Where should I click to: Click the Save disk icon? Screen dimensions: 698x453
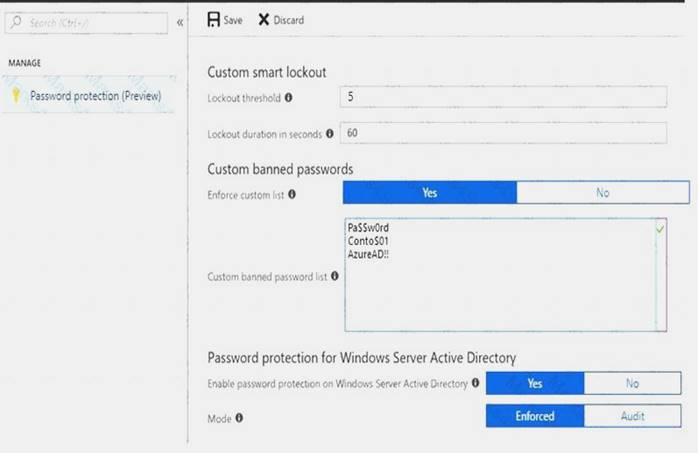[x=214, y=20]
